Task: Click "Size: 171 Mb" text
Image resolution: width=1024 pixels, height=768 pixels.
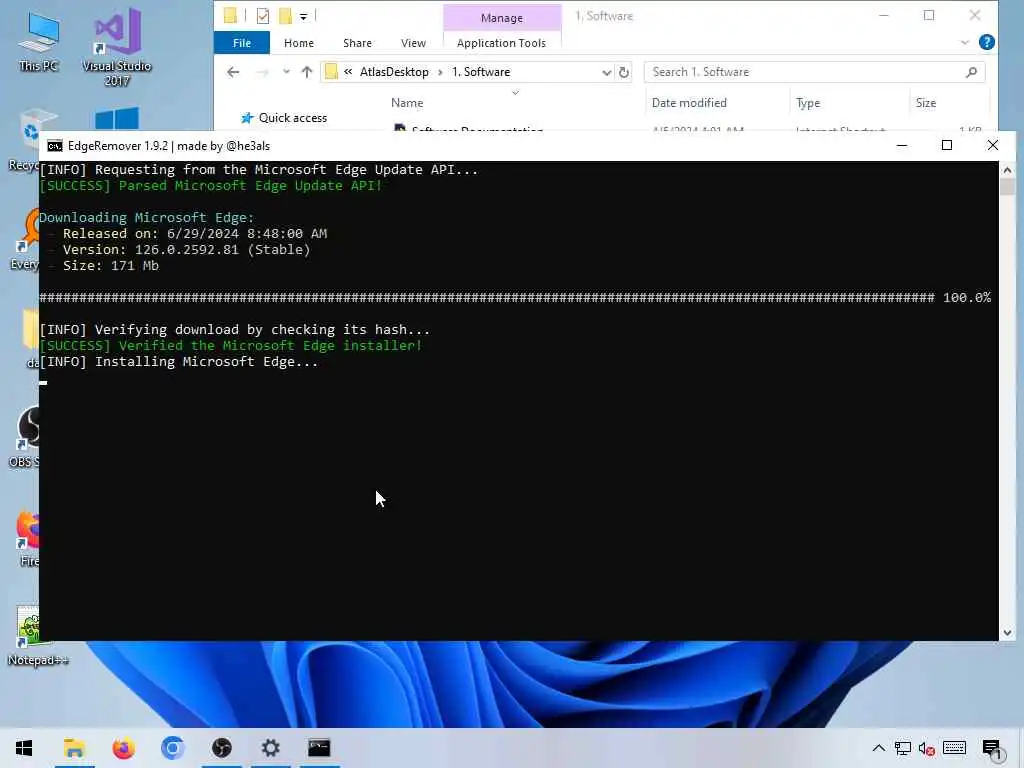Action: pyautogui.click(x=110, y=266)
